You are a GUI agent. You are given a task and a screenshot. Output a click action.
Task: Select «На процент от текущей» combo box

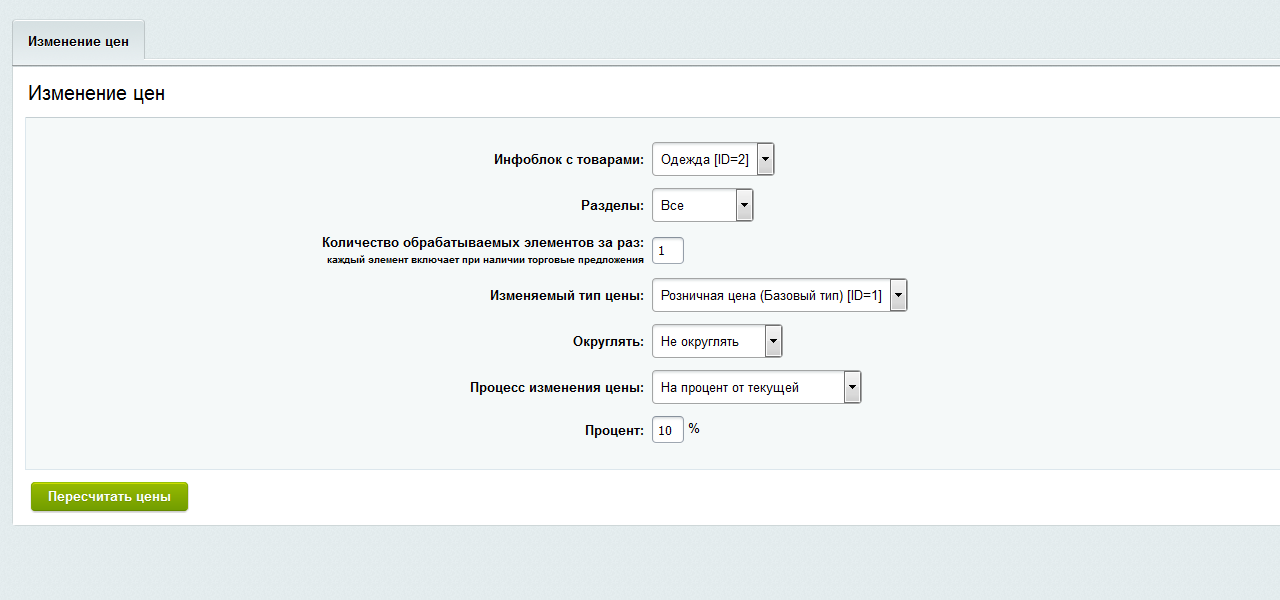tap(745, 386)
